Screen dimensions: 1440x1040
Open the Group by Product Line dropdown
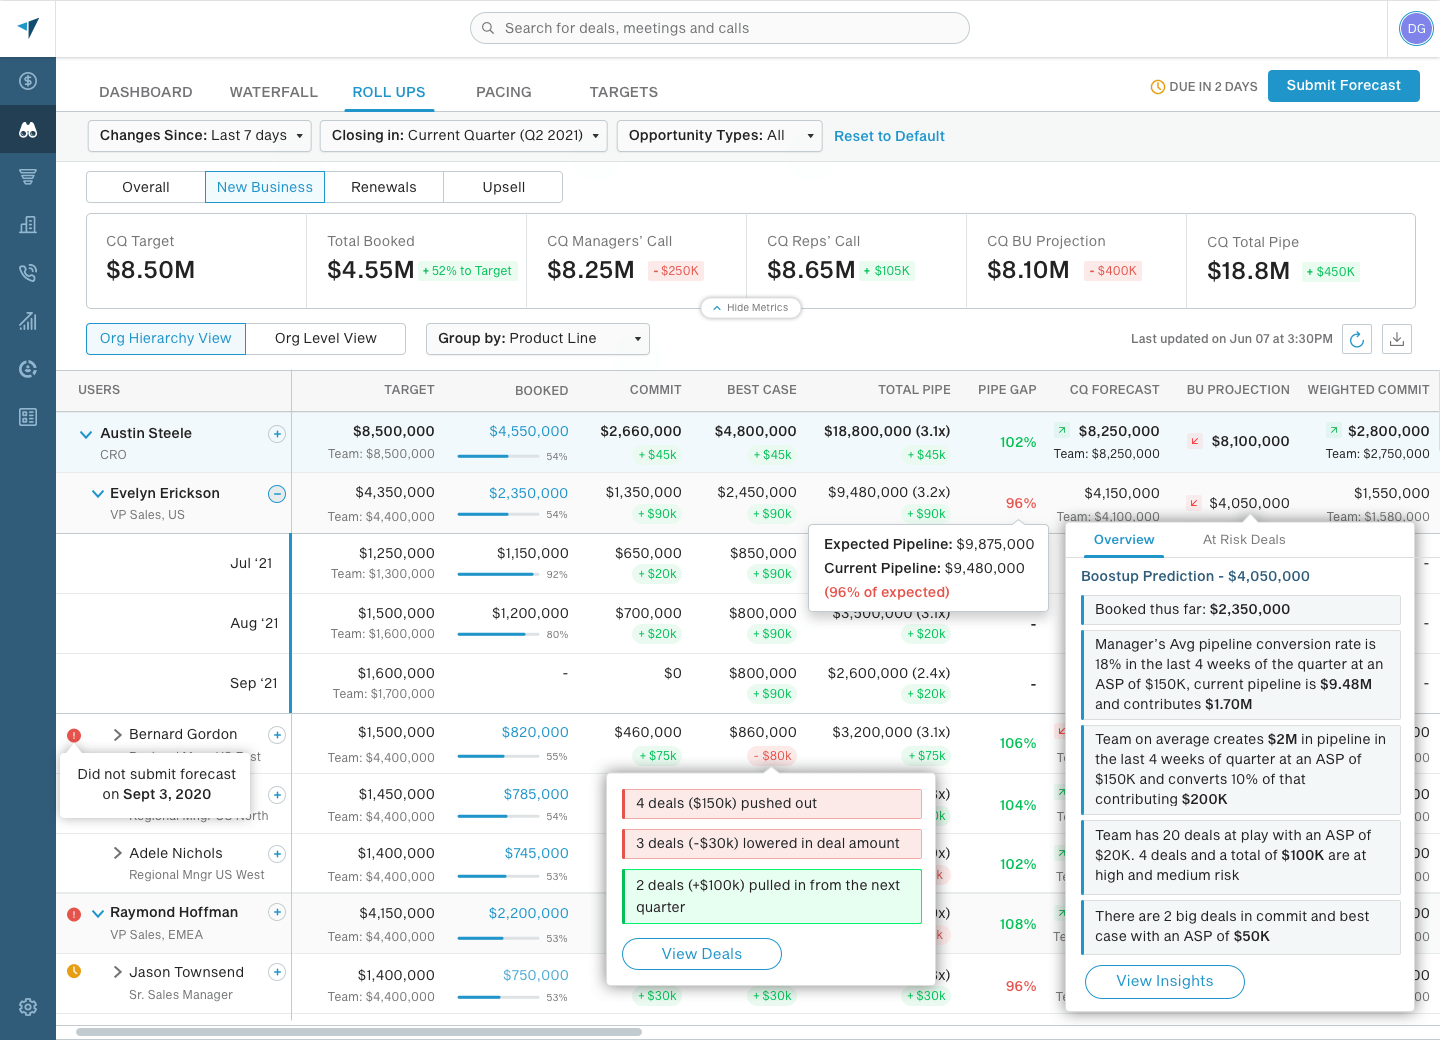click(x=537, y=339)
